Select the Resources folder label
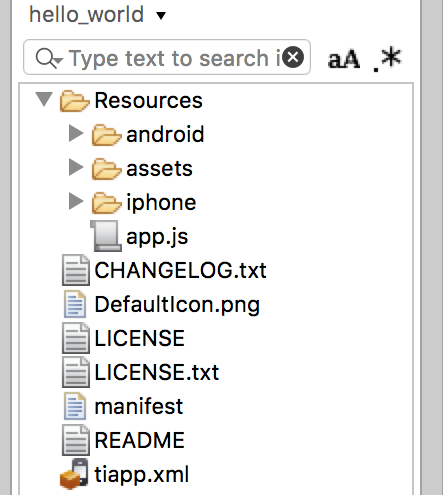This screenshot has height=495, width=443. (148, 100)
